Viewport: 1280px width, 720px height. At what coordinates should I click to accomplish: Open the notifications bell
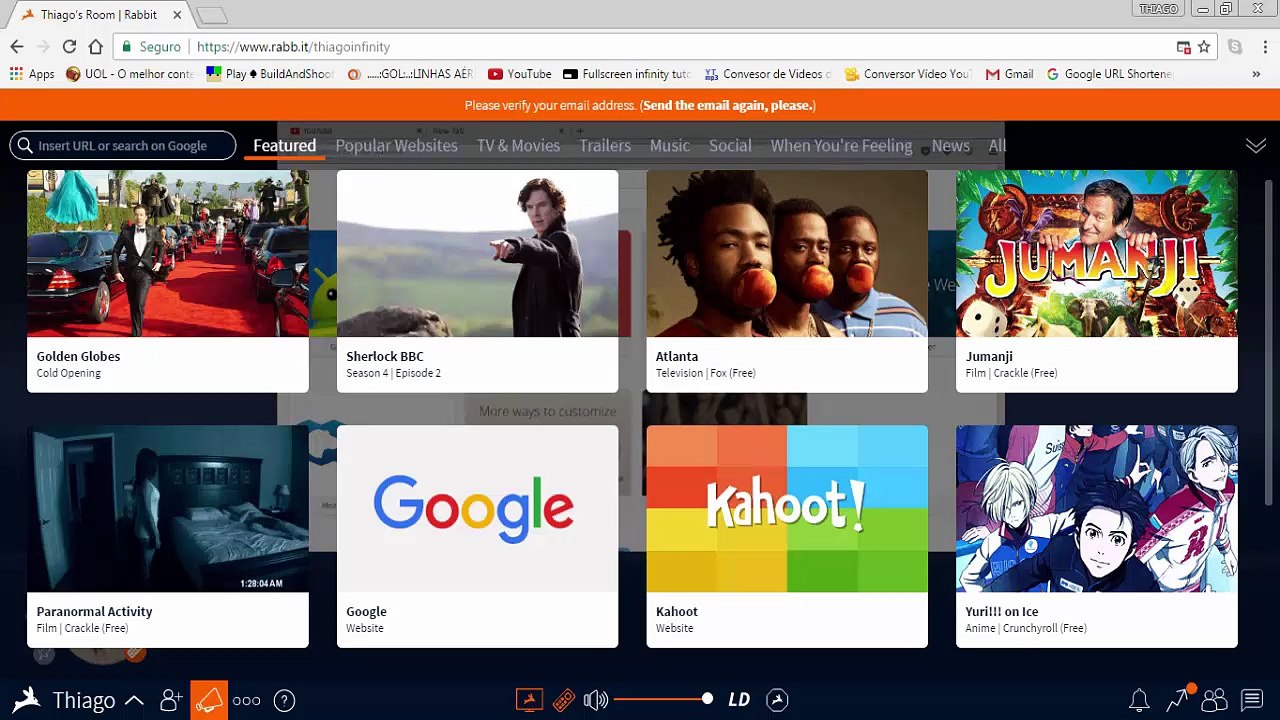click(1139, 700)
